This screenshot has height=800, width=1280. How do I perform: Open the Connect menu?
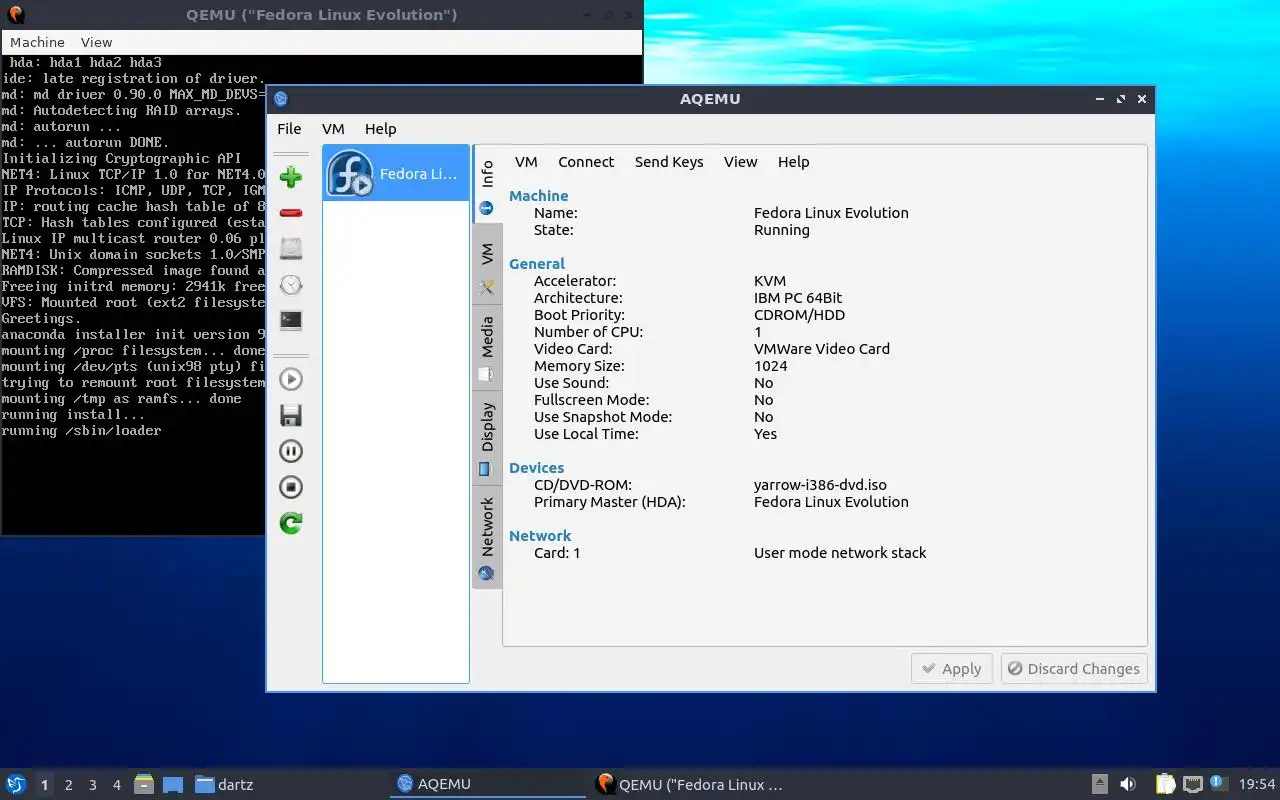586,162
